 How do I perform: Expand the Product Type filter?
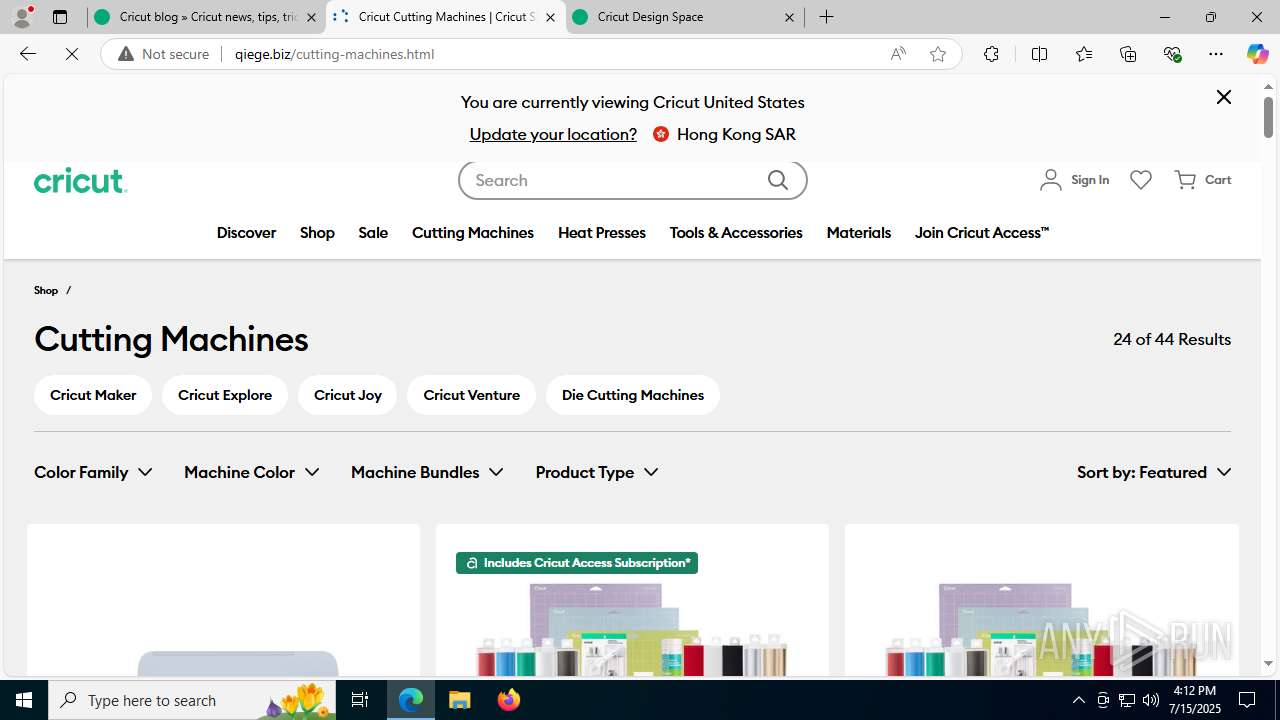[x=597, y=472]
